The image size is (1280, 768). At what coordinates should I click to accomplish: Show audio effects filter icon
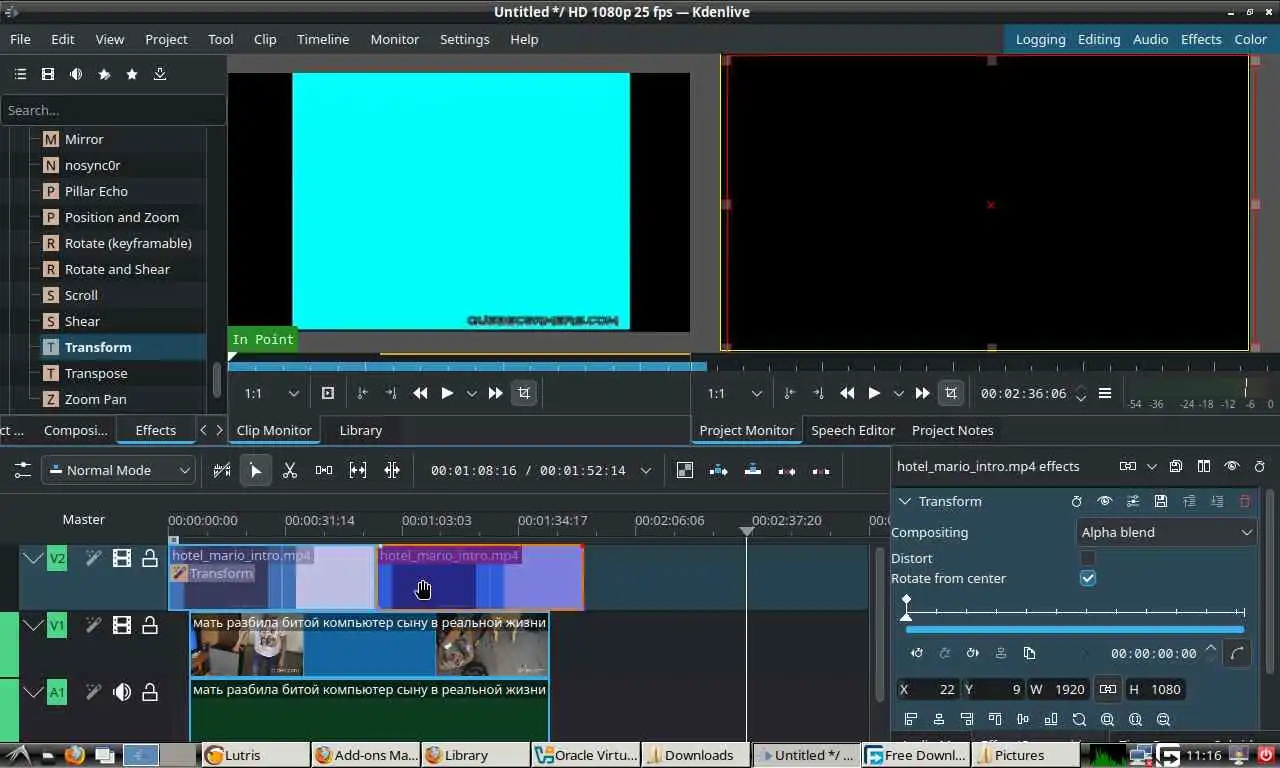(76, 74)
